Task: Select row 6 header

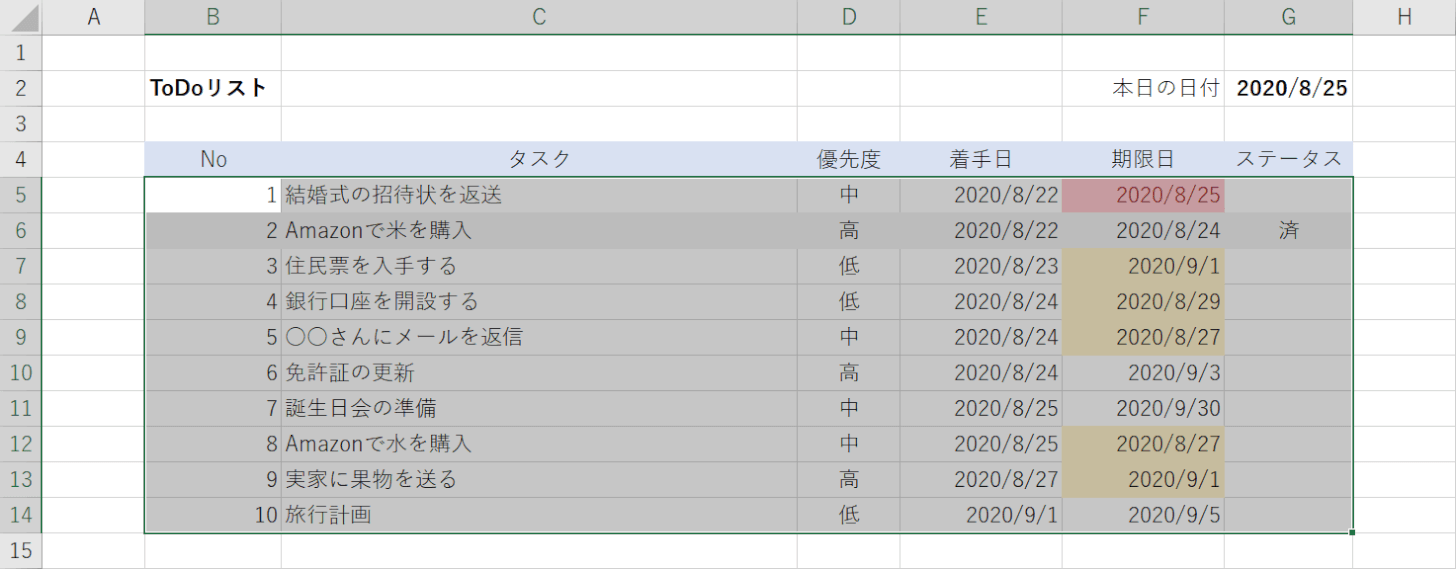Action: [21, 231]
